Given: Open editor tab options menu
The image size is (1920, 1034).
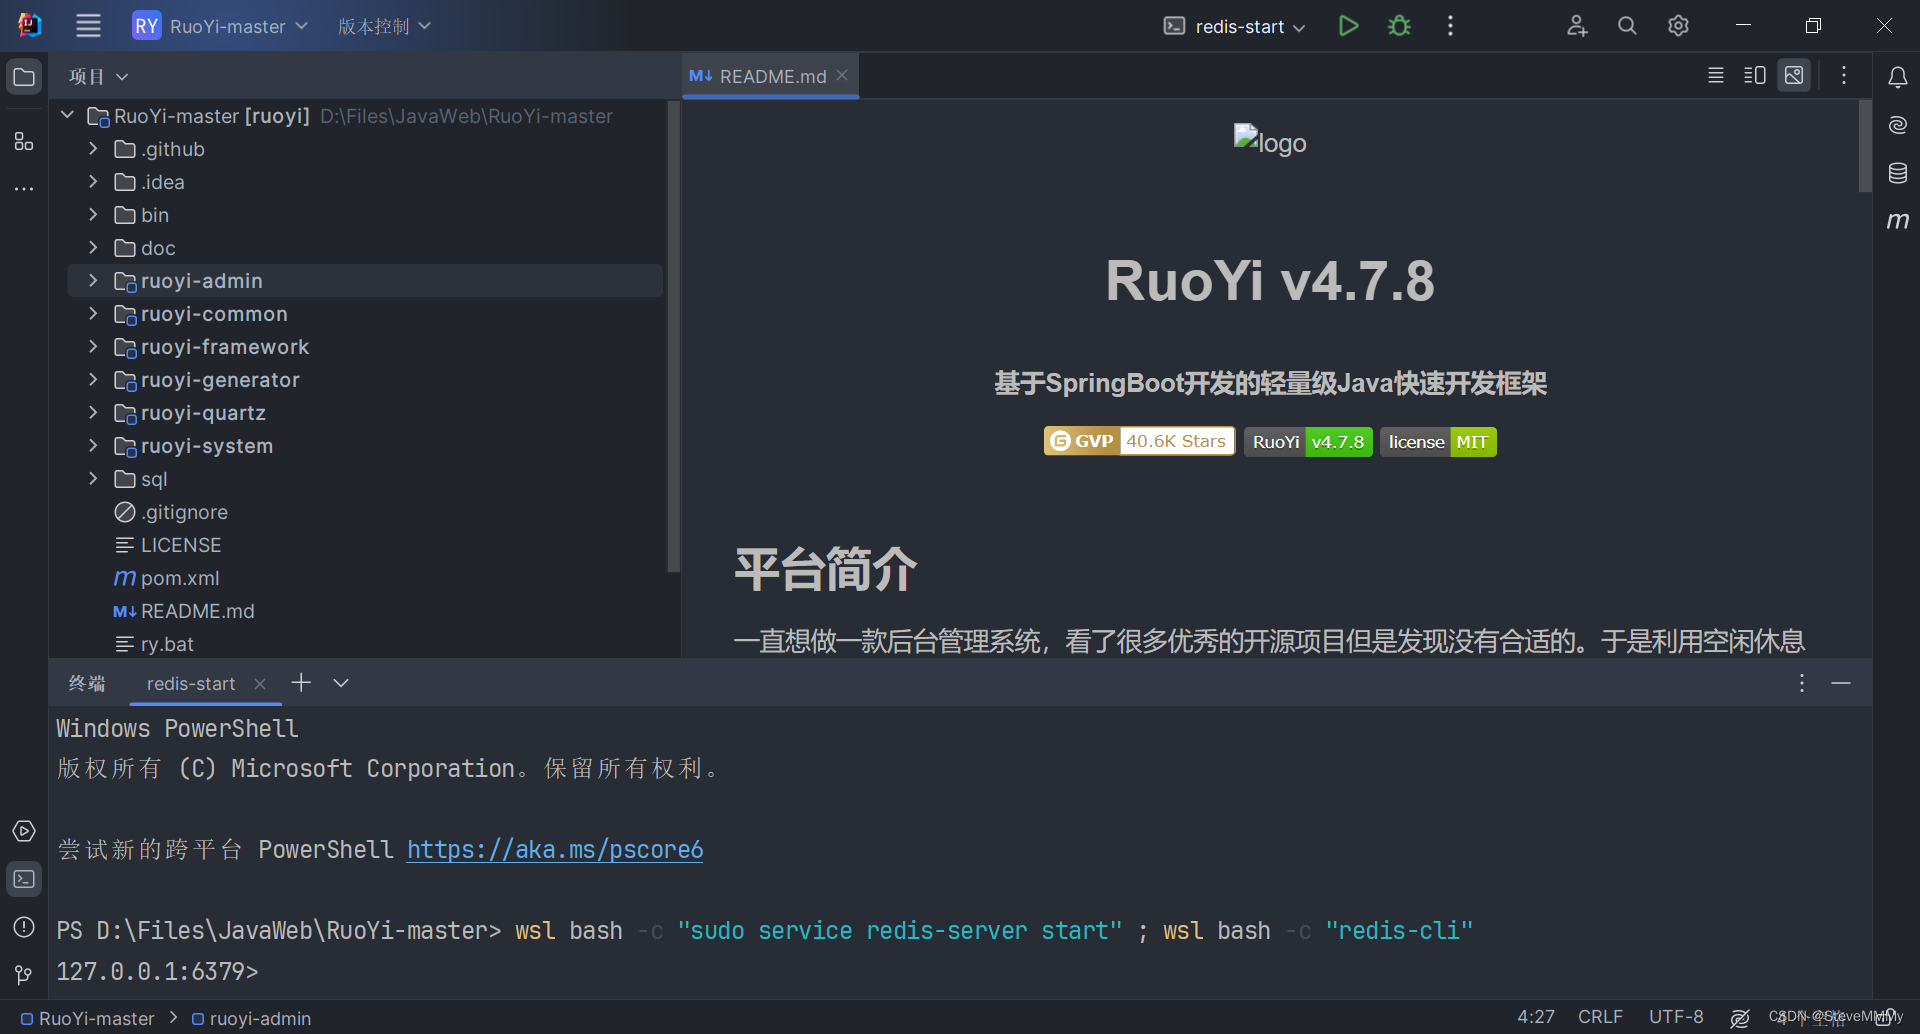Looking at the screenshot, I should (1844, 76).
